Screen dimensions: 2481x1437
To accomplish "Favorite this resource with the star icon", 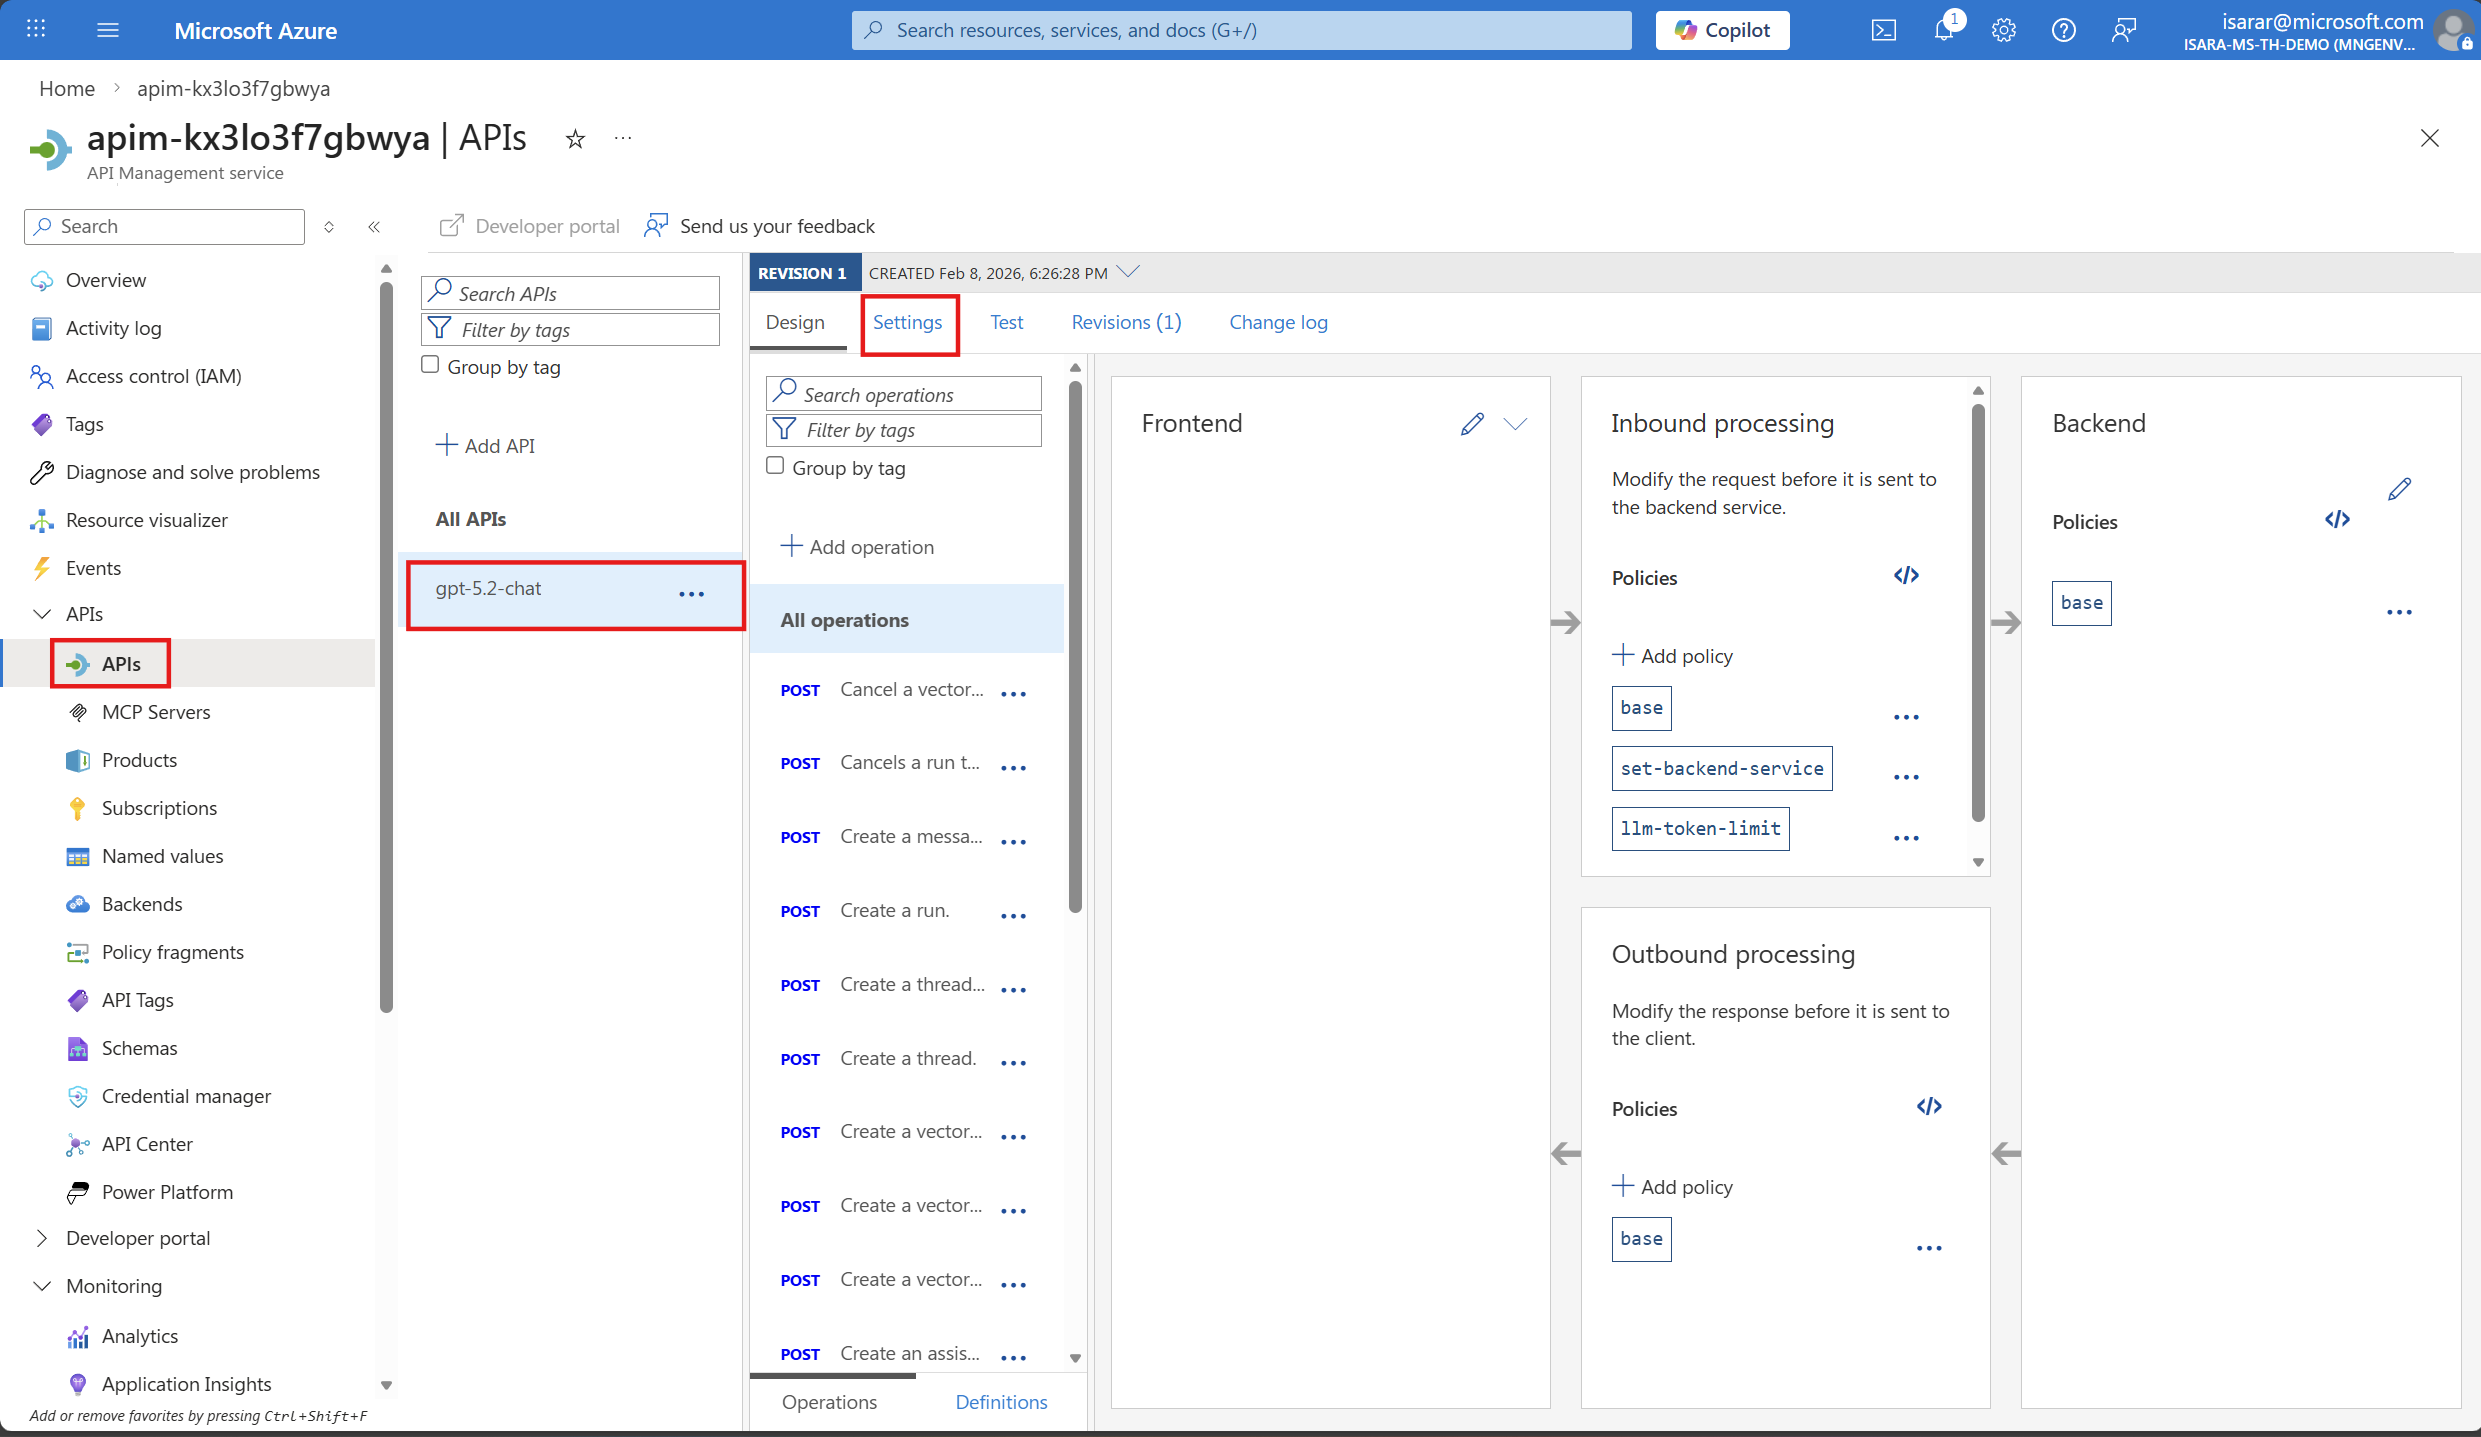I will click(575, 139).
